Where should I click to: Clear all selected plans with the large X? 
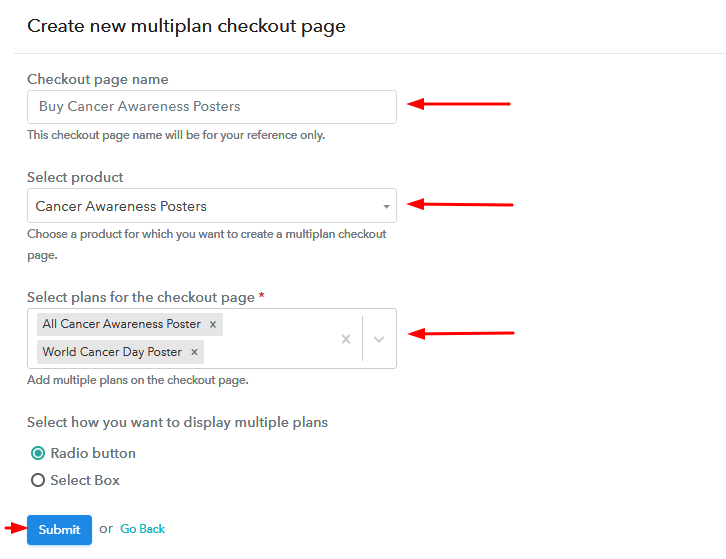[x=346, y=339]
